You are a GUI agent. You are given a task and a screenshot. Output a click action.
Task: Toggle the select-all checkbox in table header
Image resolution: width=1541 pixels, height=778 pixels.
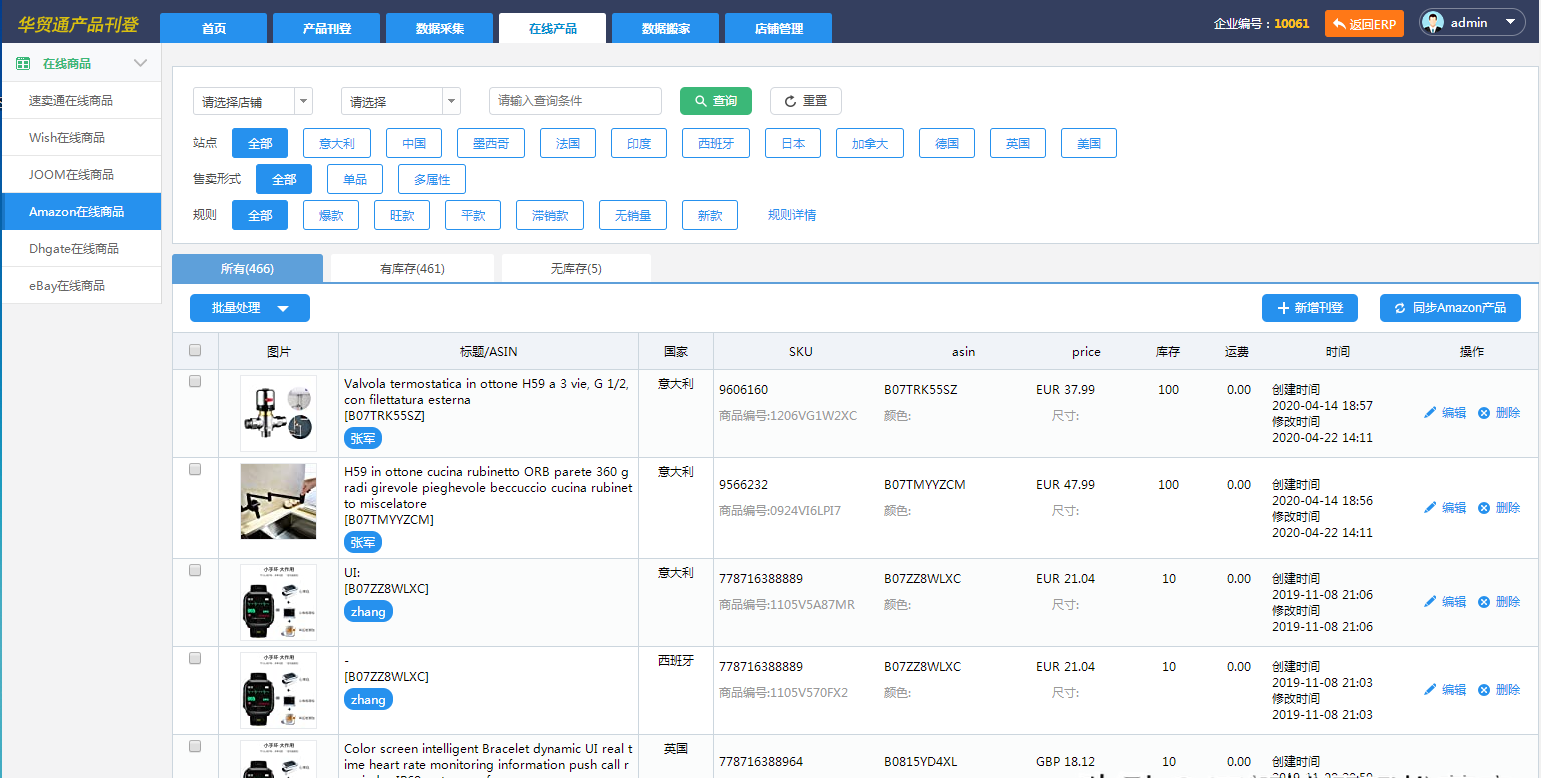(x=195, y=350)
